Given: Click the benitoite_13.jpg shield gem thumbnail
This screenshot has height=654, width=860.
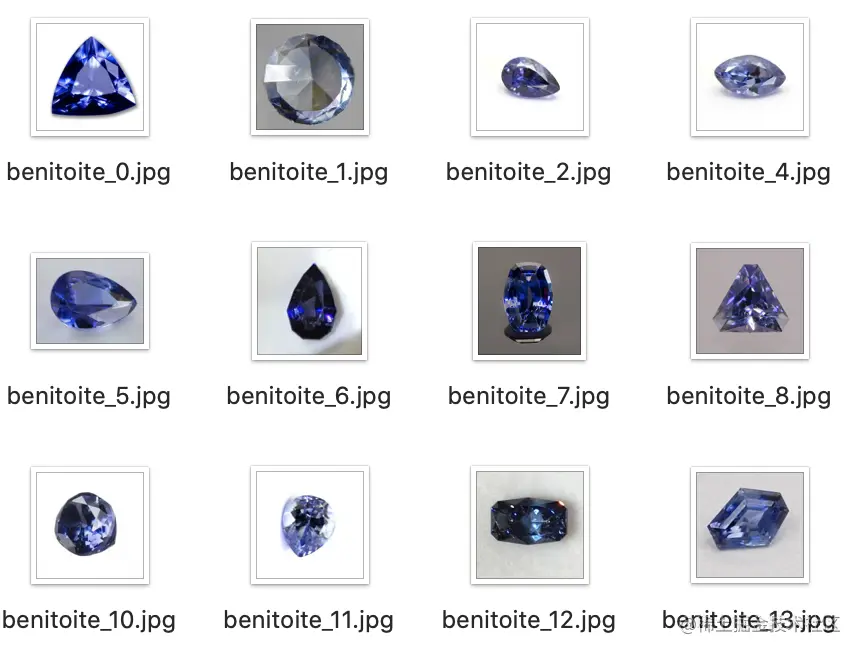Looking at the screenshot, I should [x=750, y=525].
